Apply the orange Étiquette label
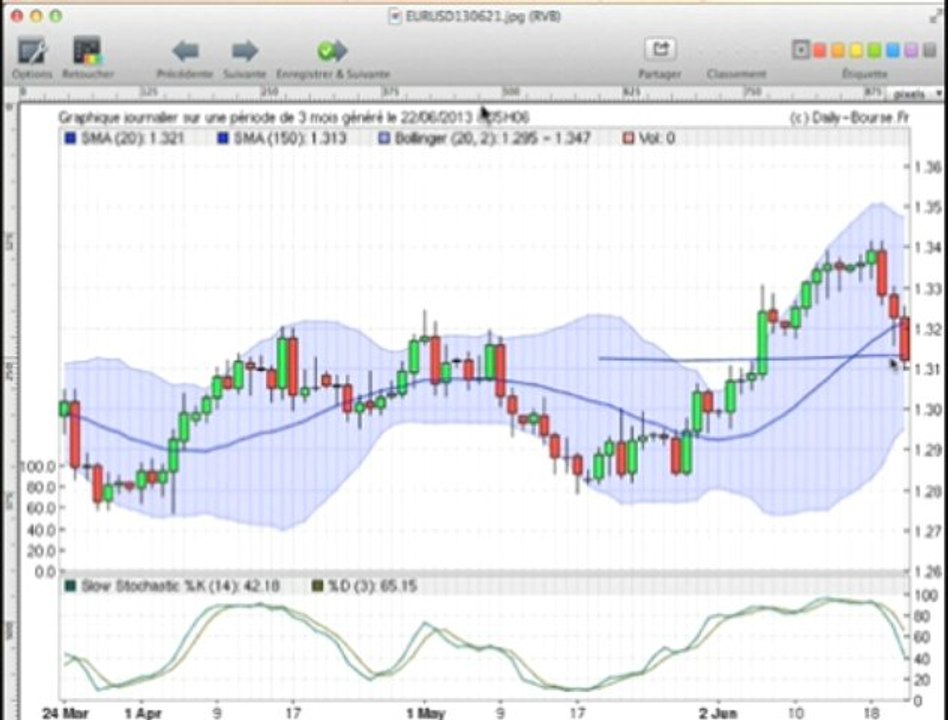The height and width of the screenshot is (720, 948). (x=837, y=51)
